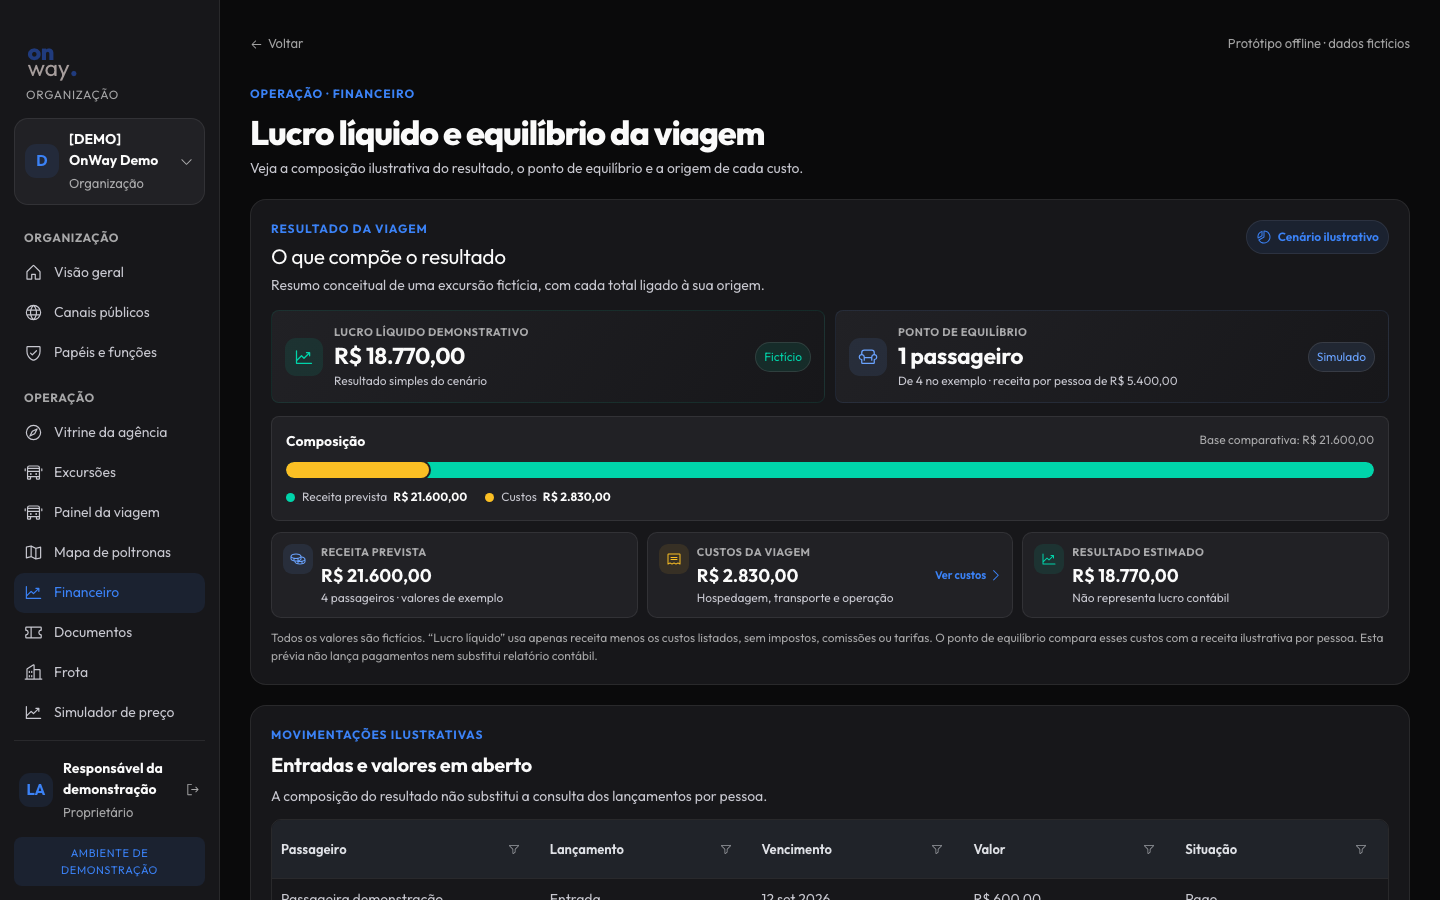Viewport: 1440px width, 900px height.
Task: Go to Excursões menu item
Action: click(x=109, y=472)
